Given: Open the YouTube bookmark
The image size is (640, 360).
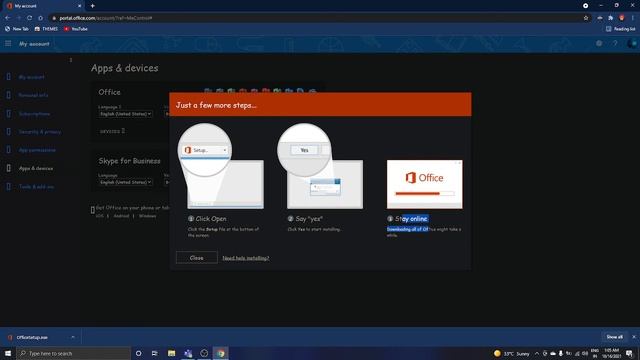Looking at the screenshot, I should tap(76, 29).
